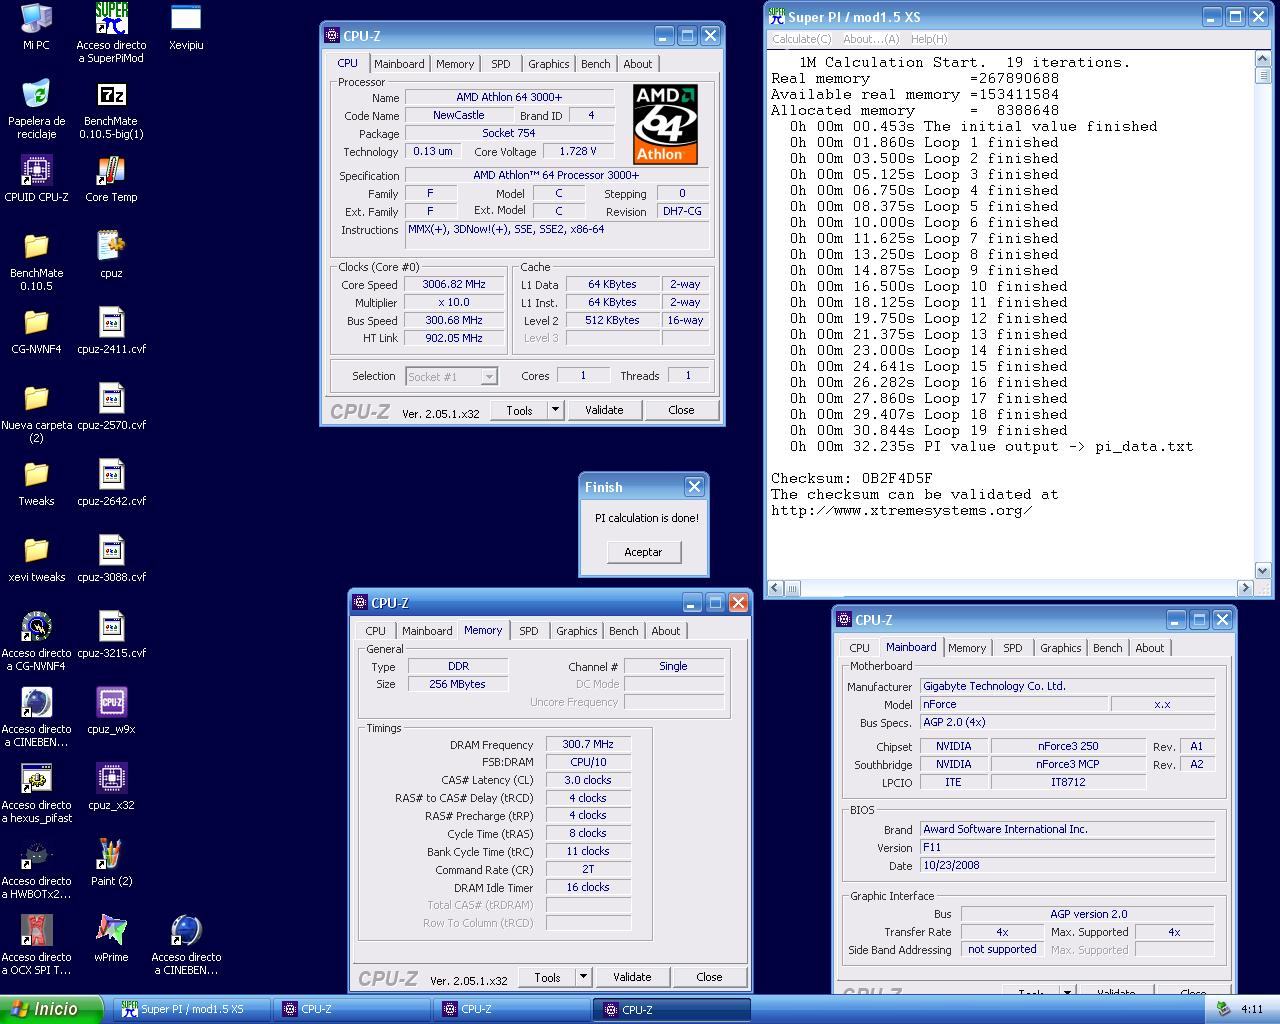The image size is (1280, 1024).
Task: Open the Mi PC desktop icon
Action: pyautogui.click(x=36, y=18)
